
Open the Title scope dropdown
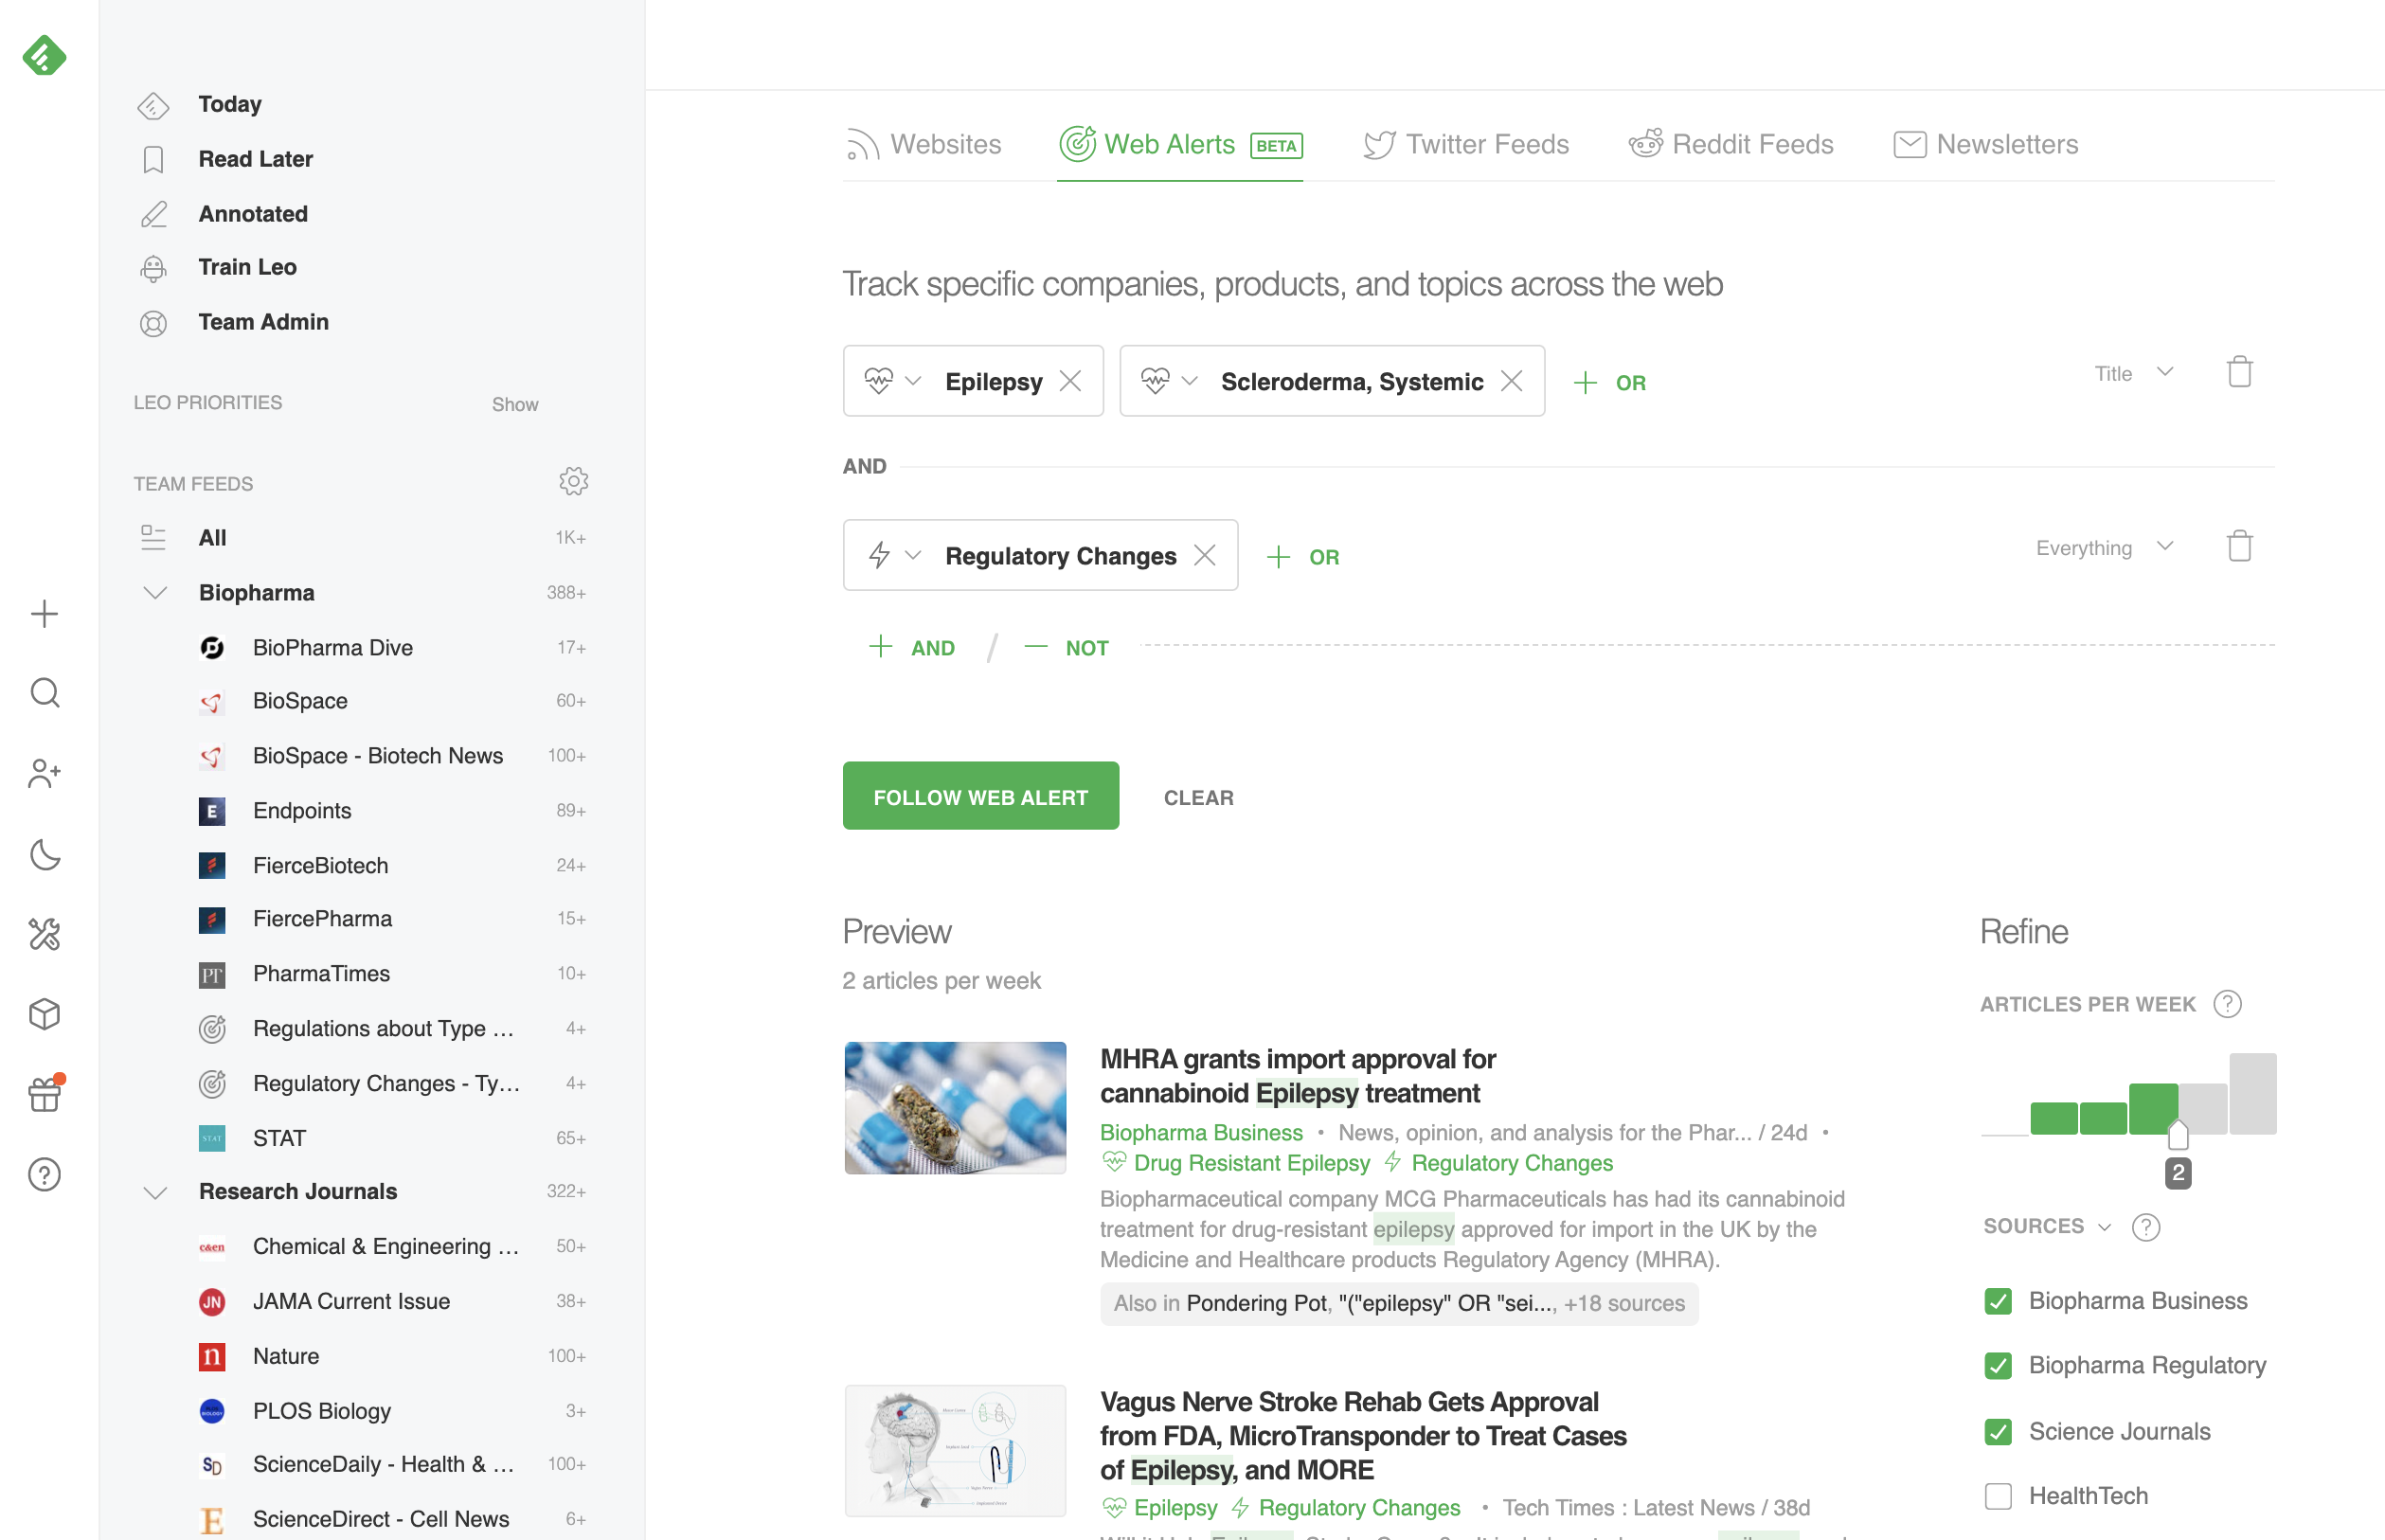pos(2133,373)
